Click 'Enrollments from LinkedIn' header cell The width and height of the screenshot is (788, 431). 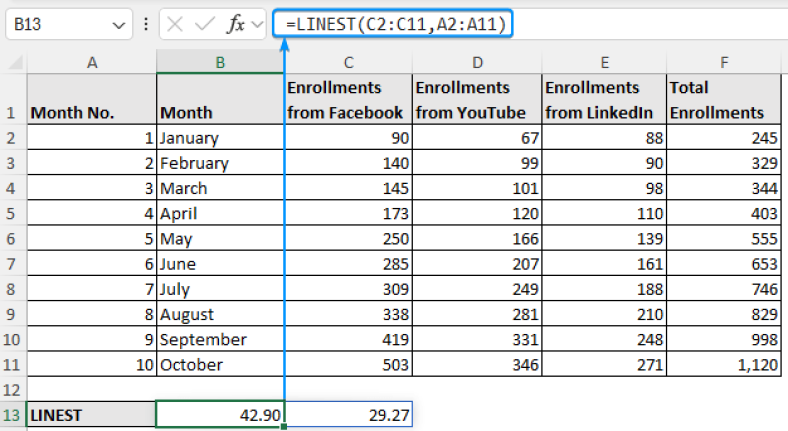(x=605, y=99)
